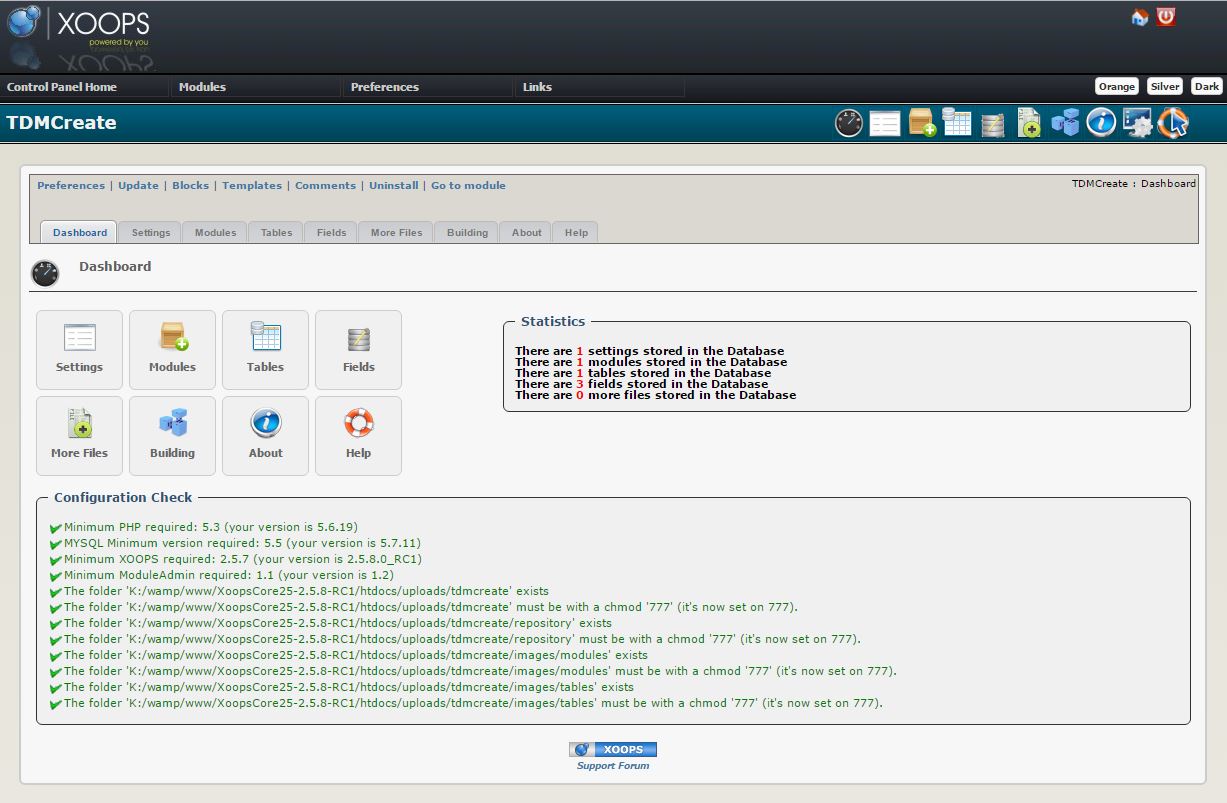The height and width of the screenshot is (803, 1227).
Task: Open the Dashboard gauge icon in TDMCreate toolbar
Action: [849, 123]
